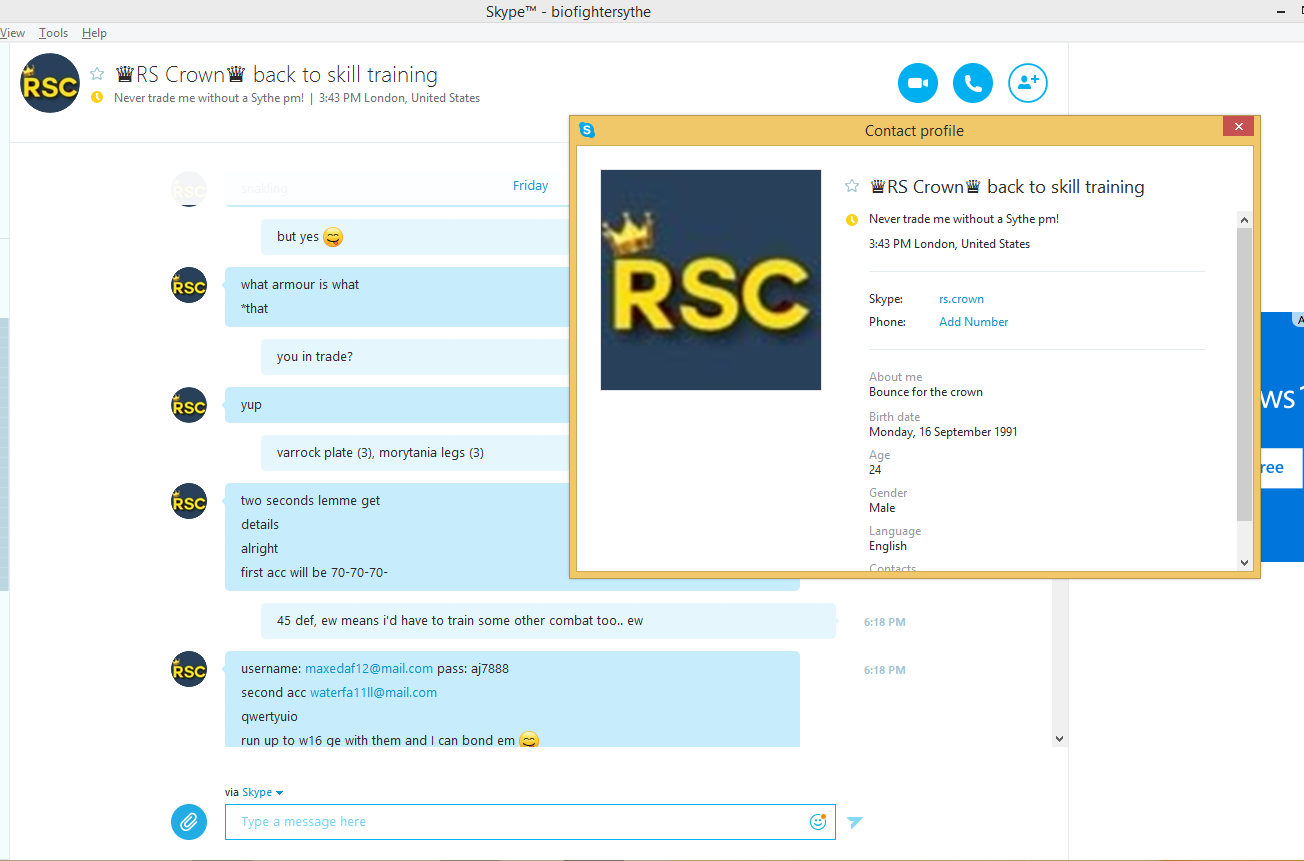
Task: Click Add Number phone link
Action: [x=973, y=322]
